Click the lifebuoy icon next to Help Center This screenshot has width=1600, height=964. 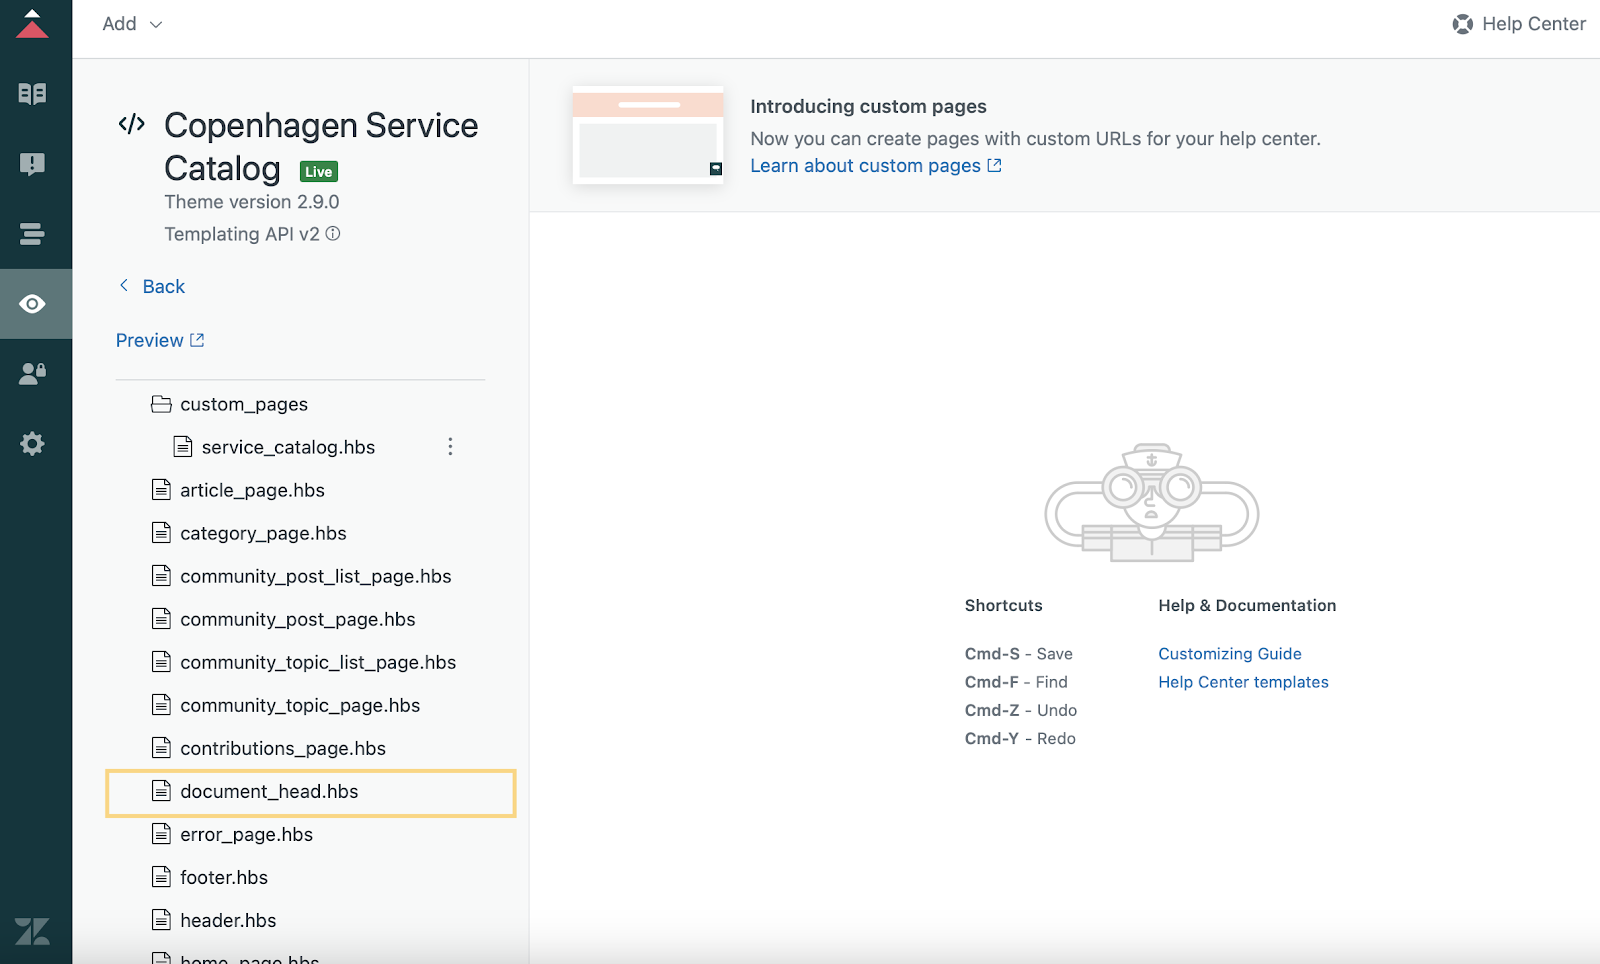[1462, 24]
